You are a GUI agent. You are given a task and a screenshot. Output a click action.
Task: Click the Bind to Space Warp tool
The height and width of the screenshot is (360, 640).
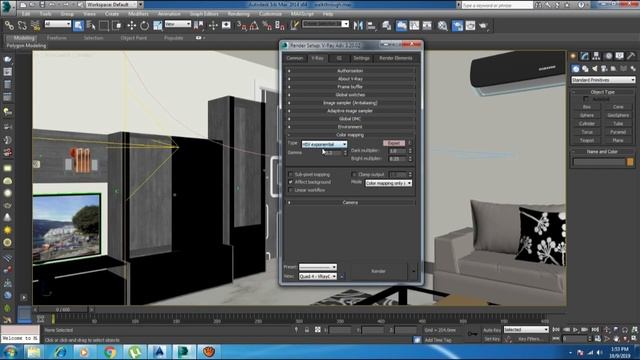click(x=36, y=26)
